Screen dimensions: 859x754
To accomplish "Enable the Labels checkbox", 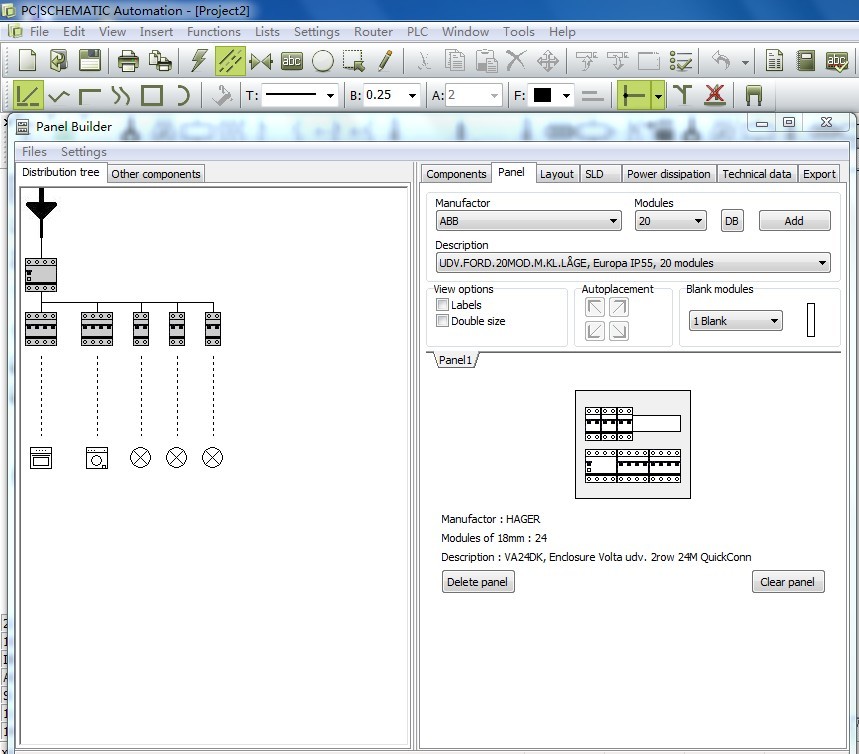I will click(x=442, y=305).
